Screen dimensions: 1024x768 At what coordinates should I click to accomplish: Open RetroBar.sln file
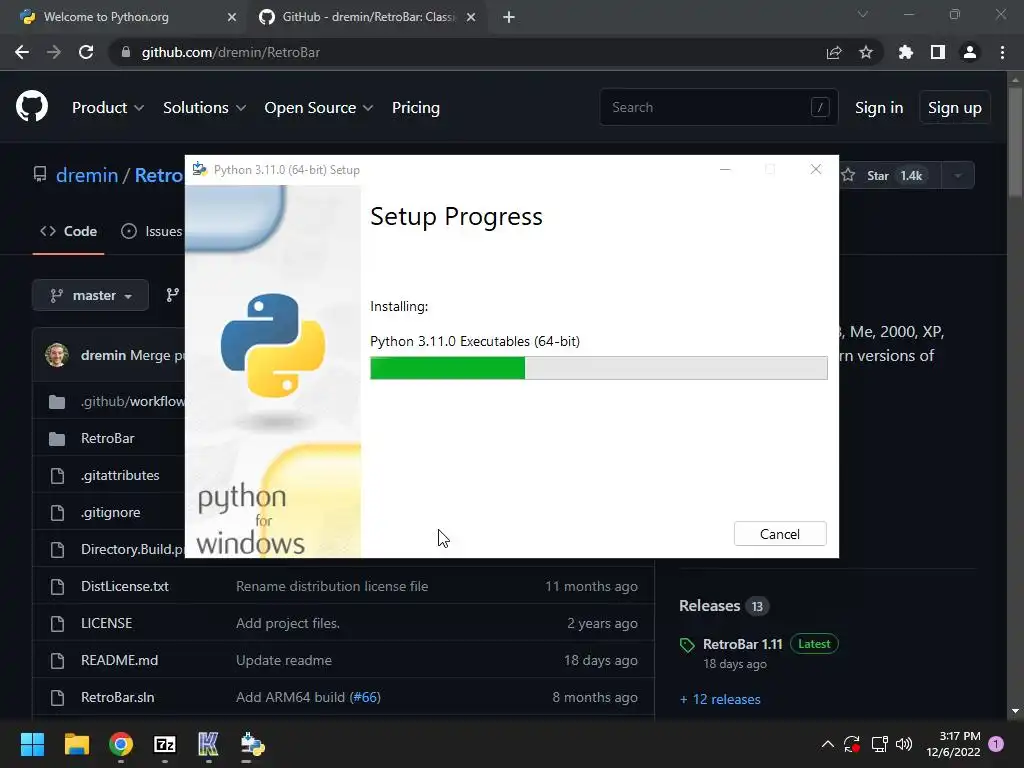(x=118, y=697)
